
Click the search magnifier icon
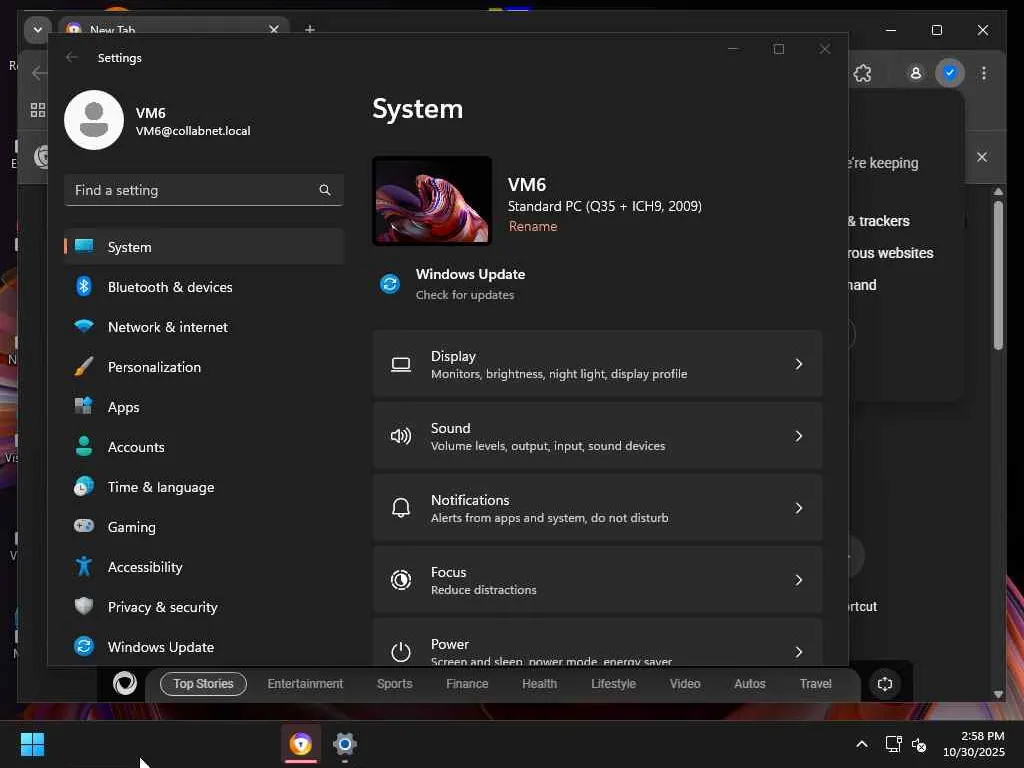pos(325,190)
